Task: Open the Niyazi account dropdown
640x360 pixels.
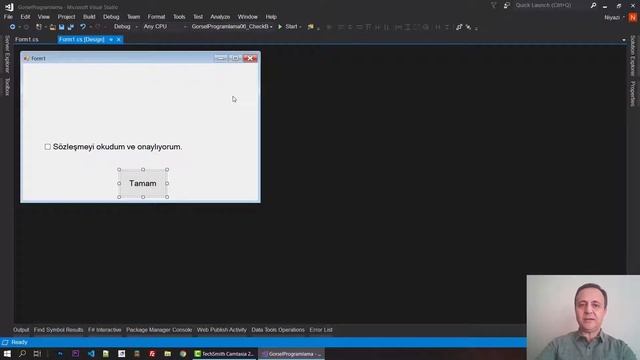Action: pos(614,18)
